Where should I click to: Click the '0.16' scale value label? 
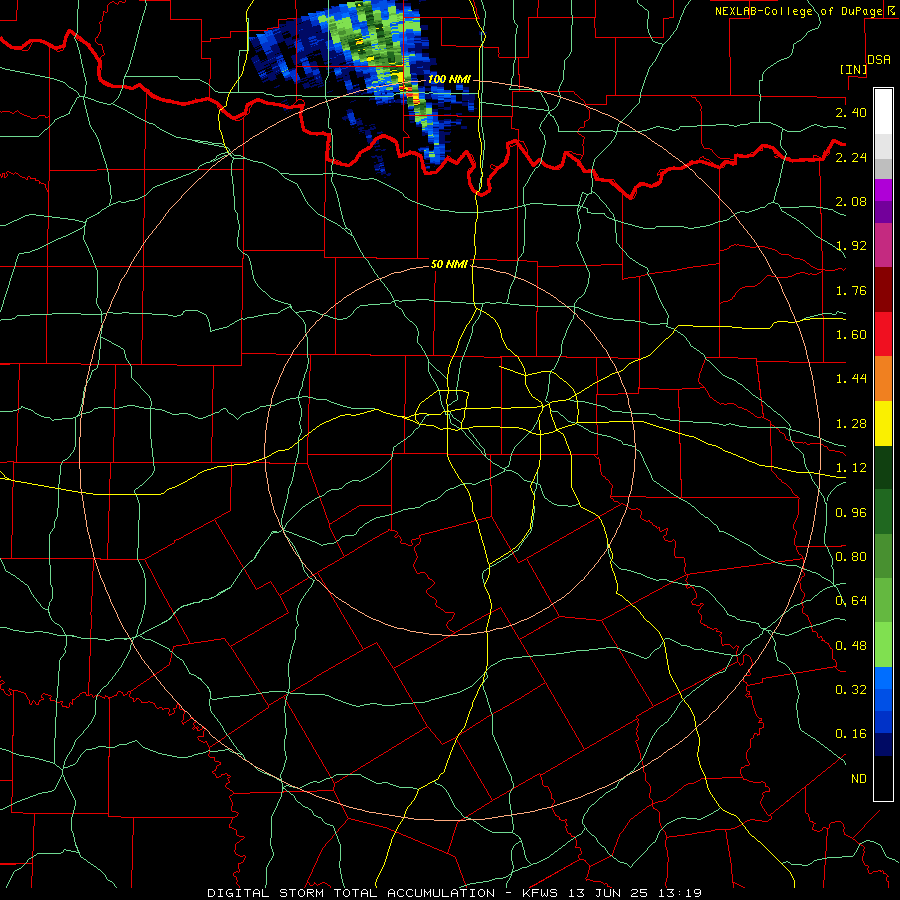851,734
